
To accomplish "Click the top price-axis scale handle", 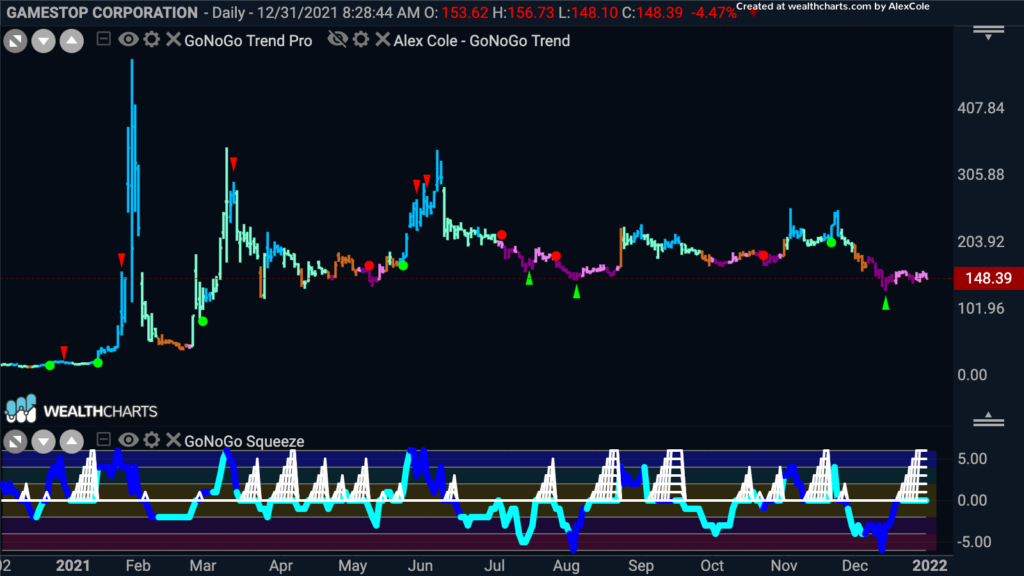I will coord(988,33).
